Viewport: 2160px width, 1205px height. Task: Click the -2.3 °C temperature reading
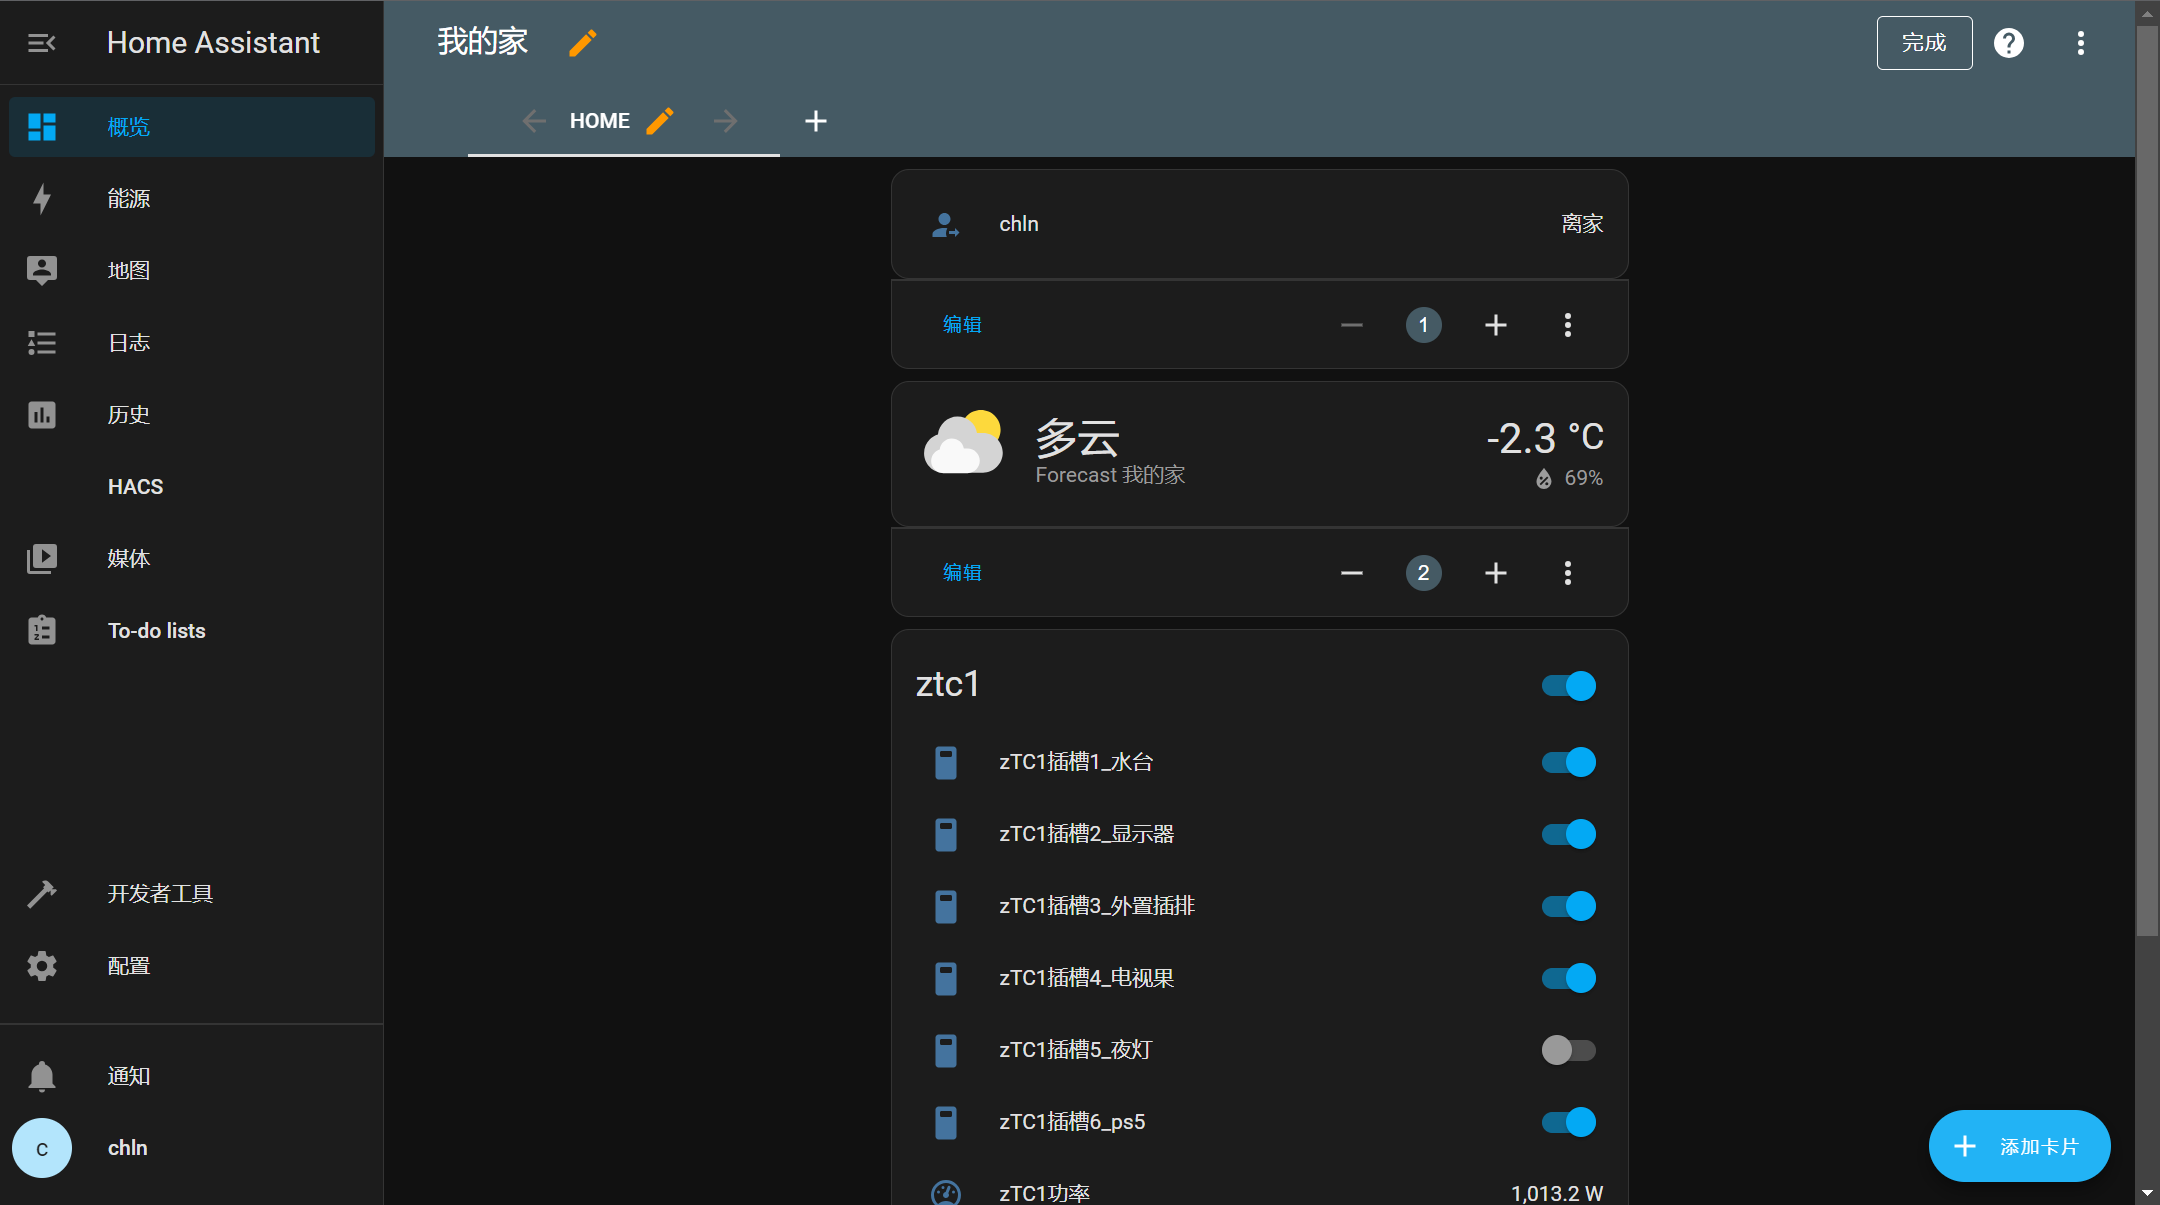click(1545, 438)
